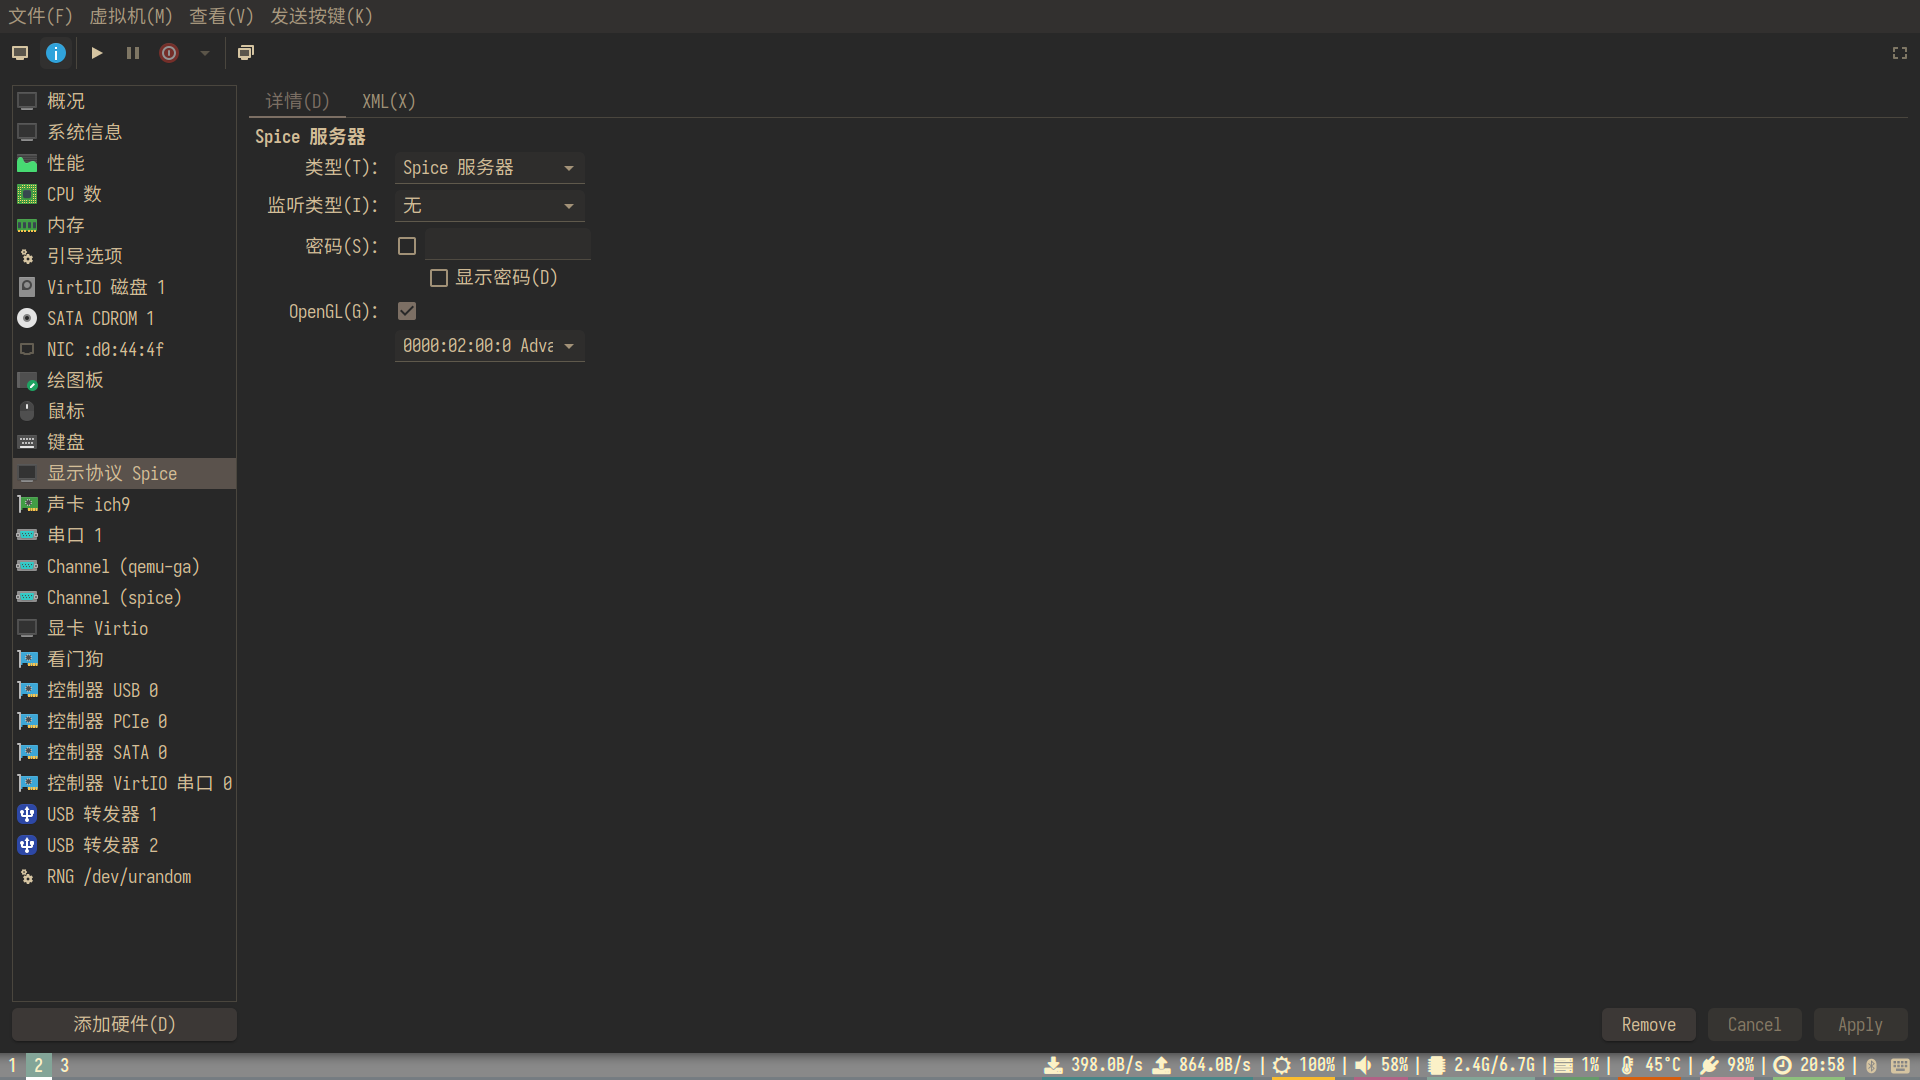
Task: Click the graphical console monitor icon
Action: click(20, 53)
